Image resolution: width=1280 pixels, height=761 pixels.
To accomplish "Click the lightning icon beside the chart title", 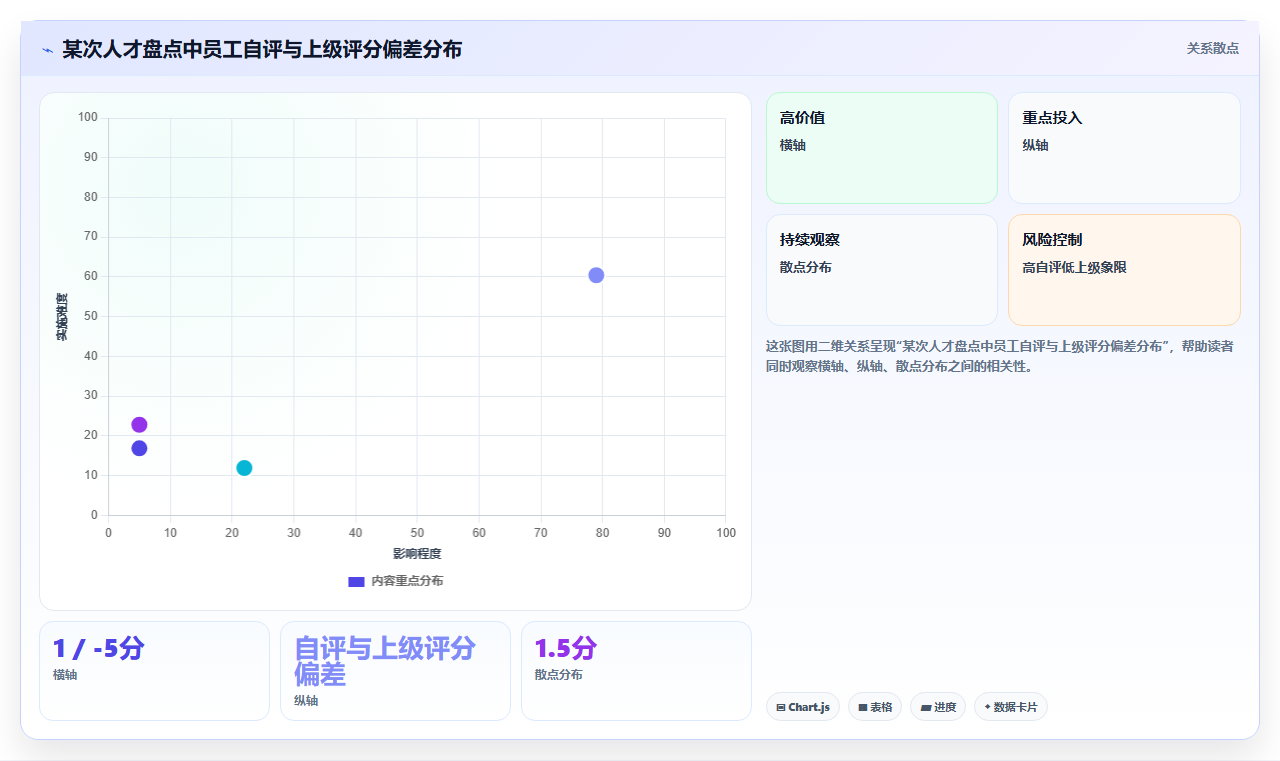I will pos(48,50).
